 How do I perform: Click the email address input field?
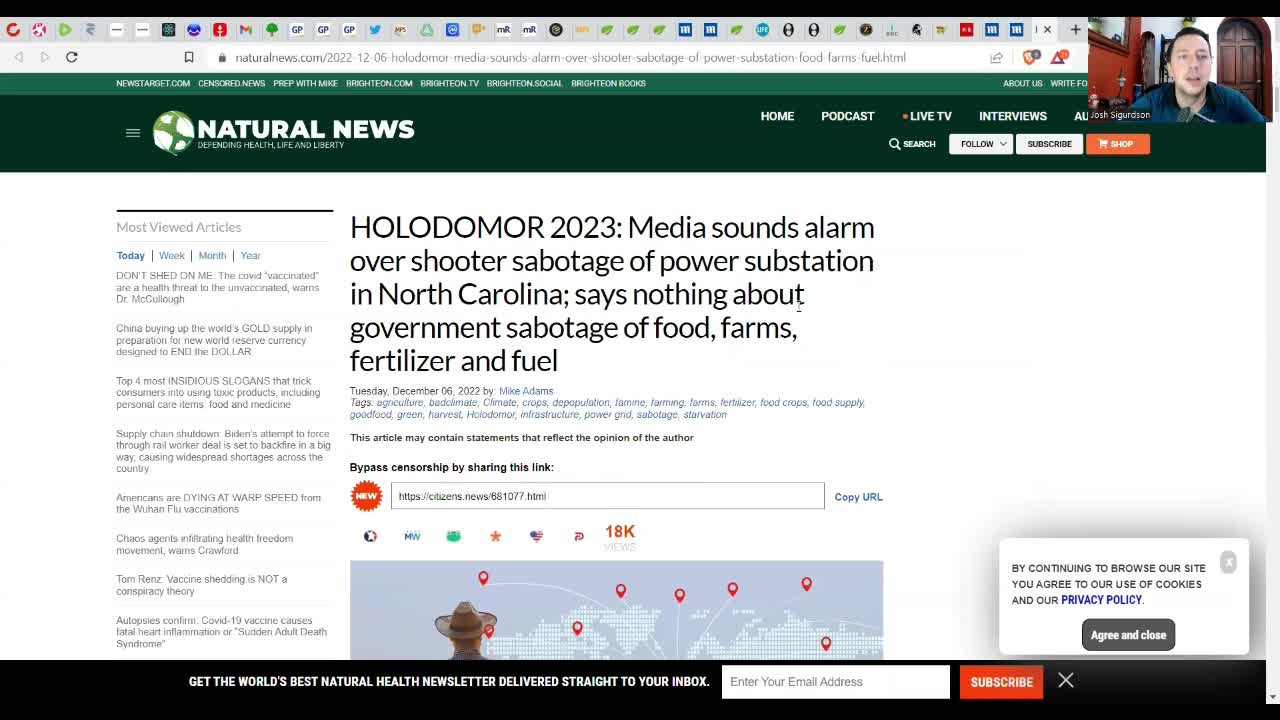click(835, 682)
